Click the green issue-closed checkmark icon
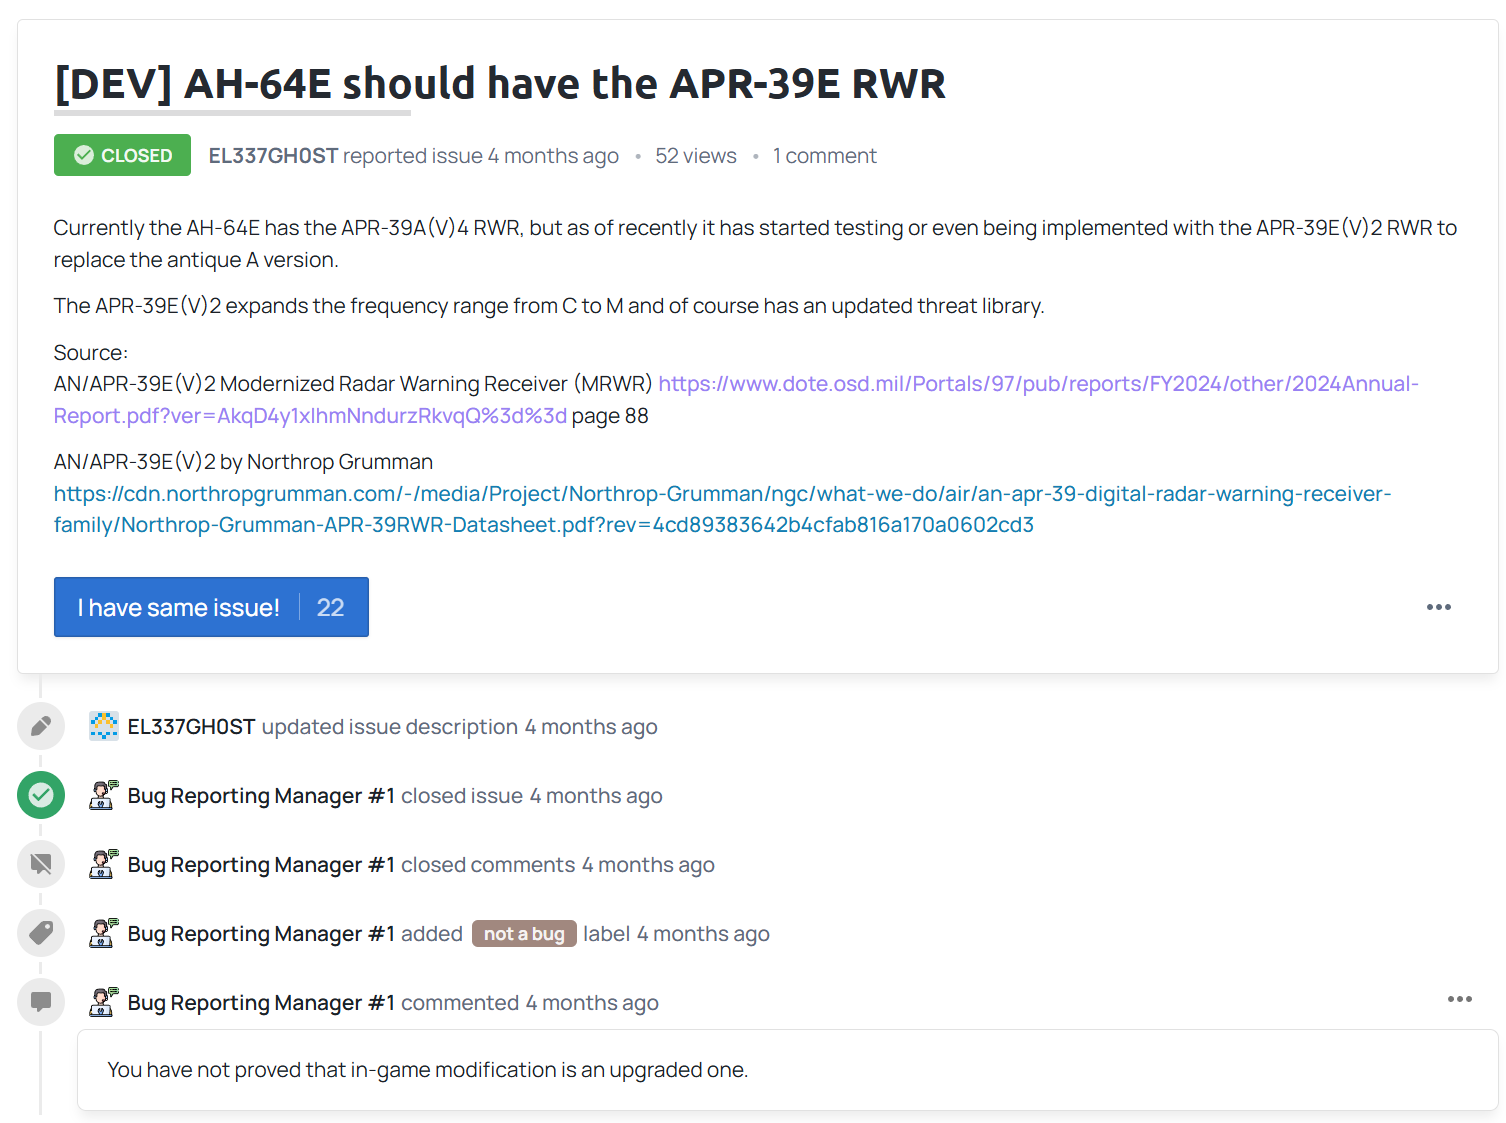Screen dimensions: 1506x1123 [41, 795]
